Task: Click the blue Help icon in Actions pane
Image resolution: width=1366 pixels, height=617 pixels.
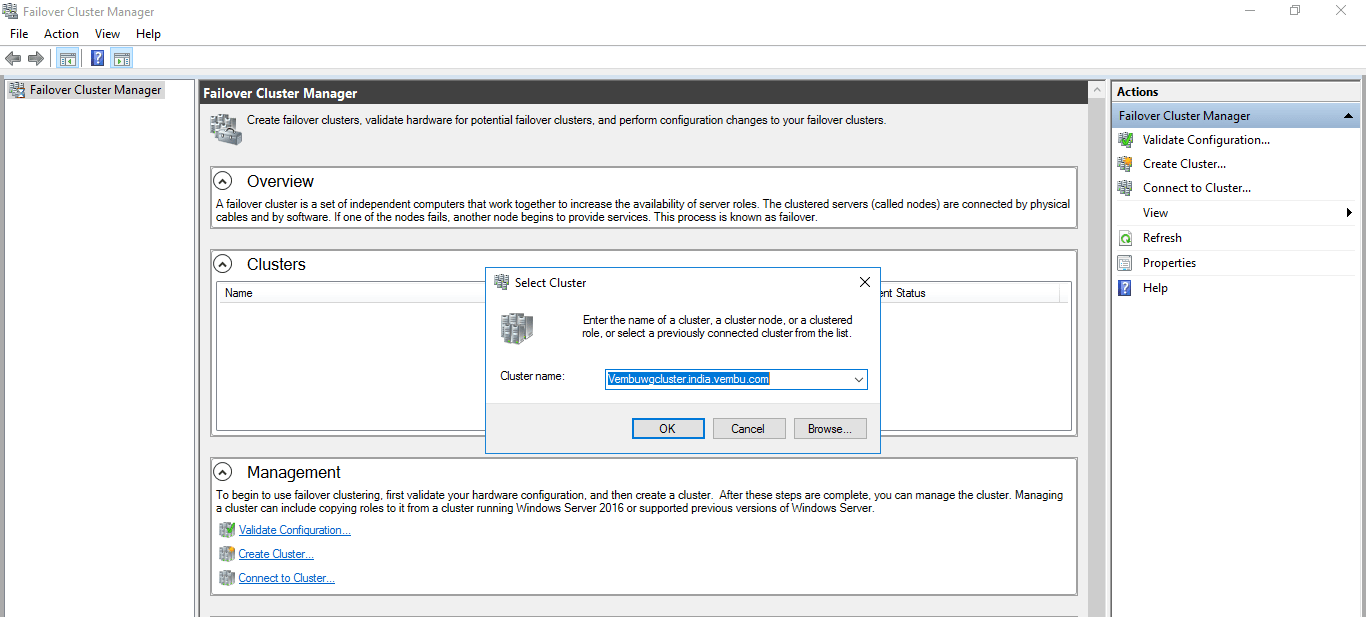Action: coord(1125,288)
